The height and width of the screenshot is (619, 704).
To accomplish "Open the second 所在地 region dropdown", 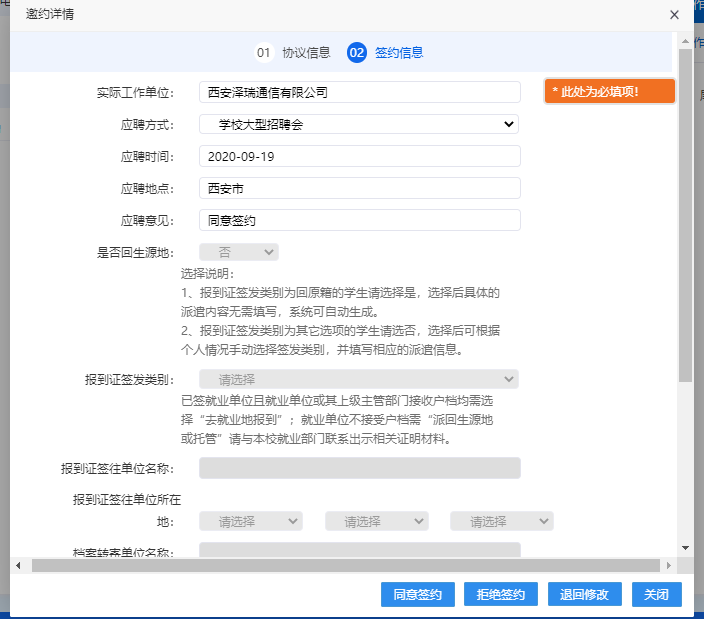I will (x=376, y=521).
